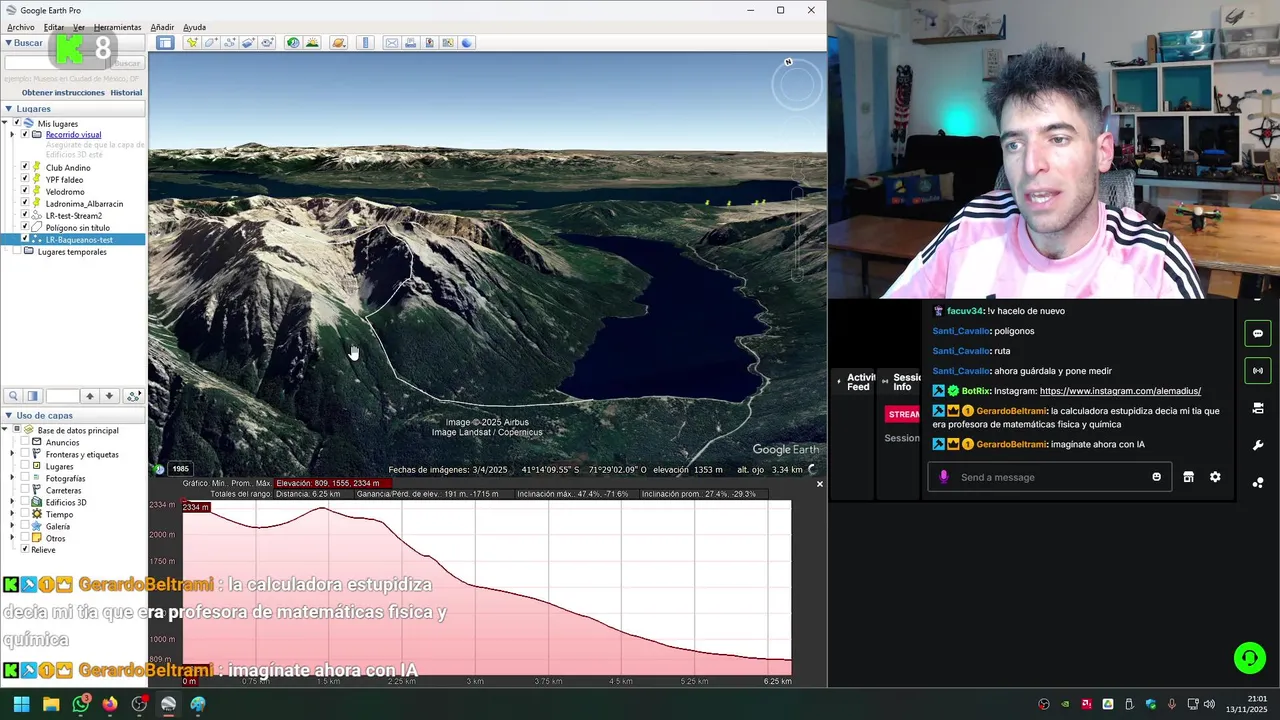Disable the Relieve layer checkbox
This screenshot has height=720, width=1280.
25,550
